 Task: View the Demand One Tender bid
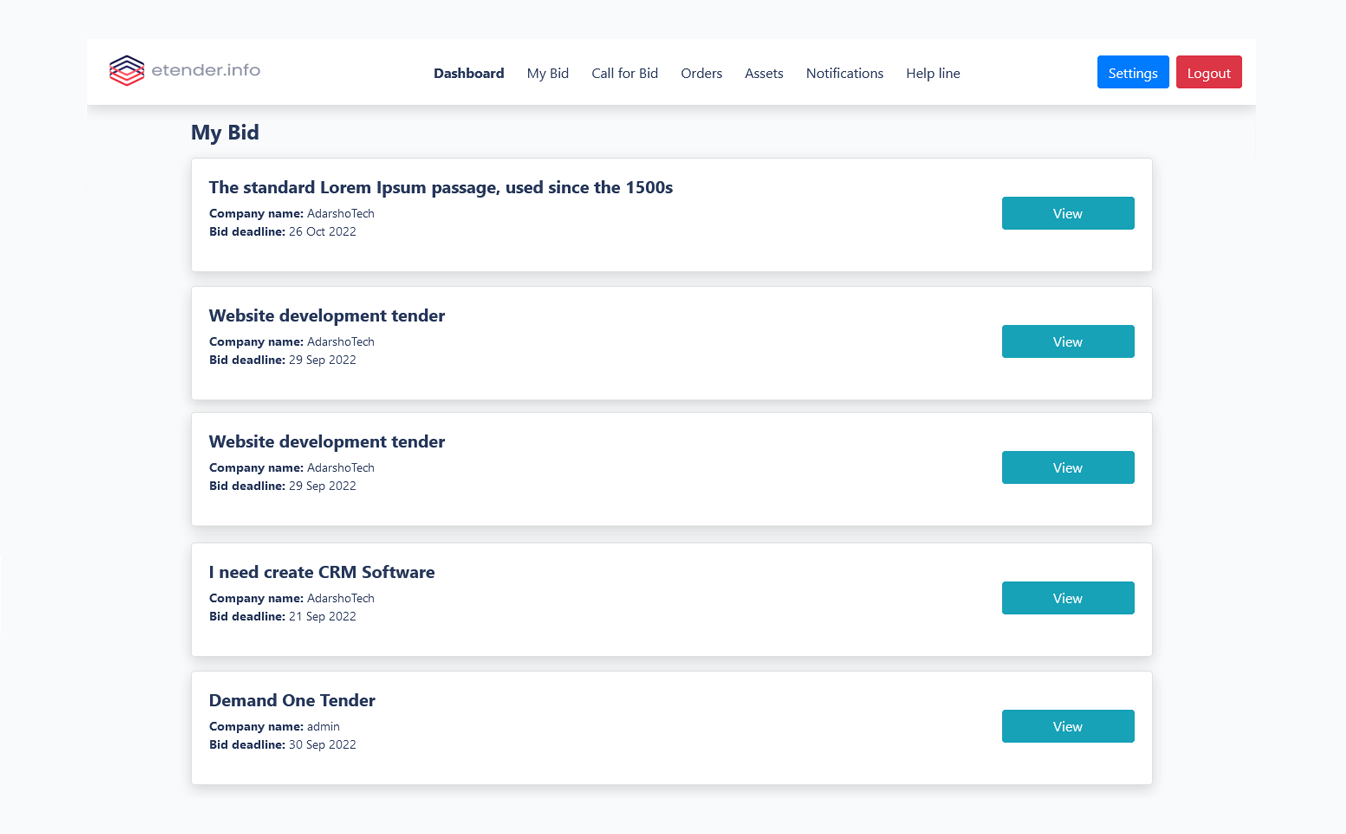tap(1068, 726)
